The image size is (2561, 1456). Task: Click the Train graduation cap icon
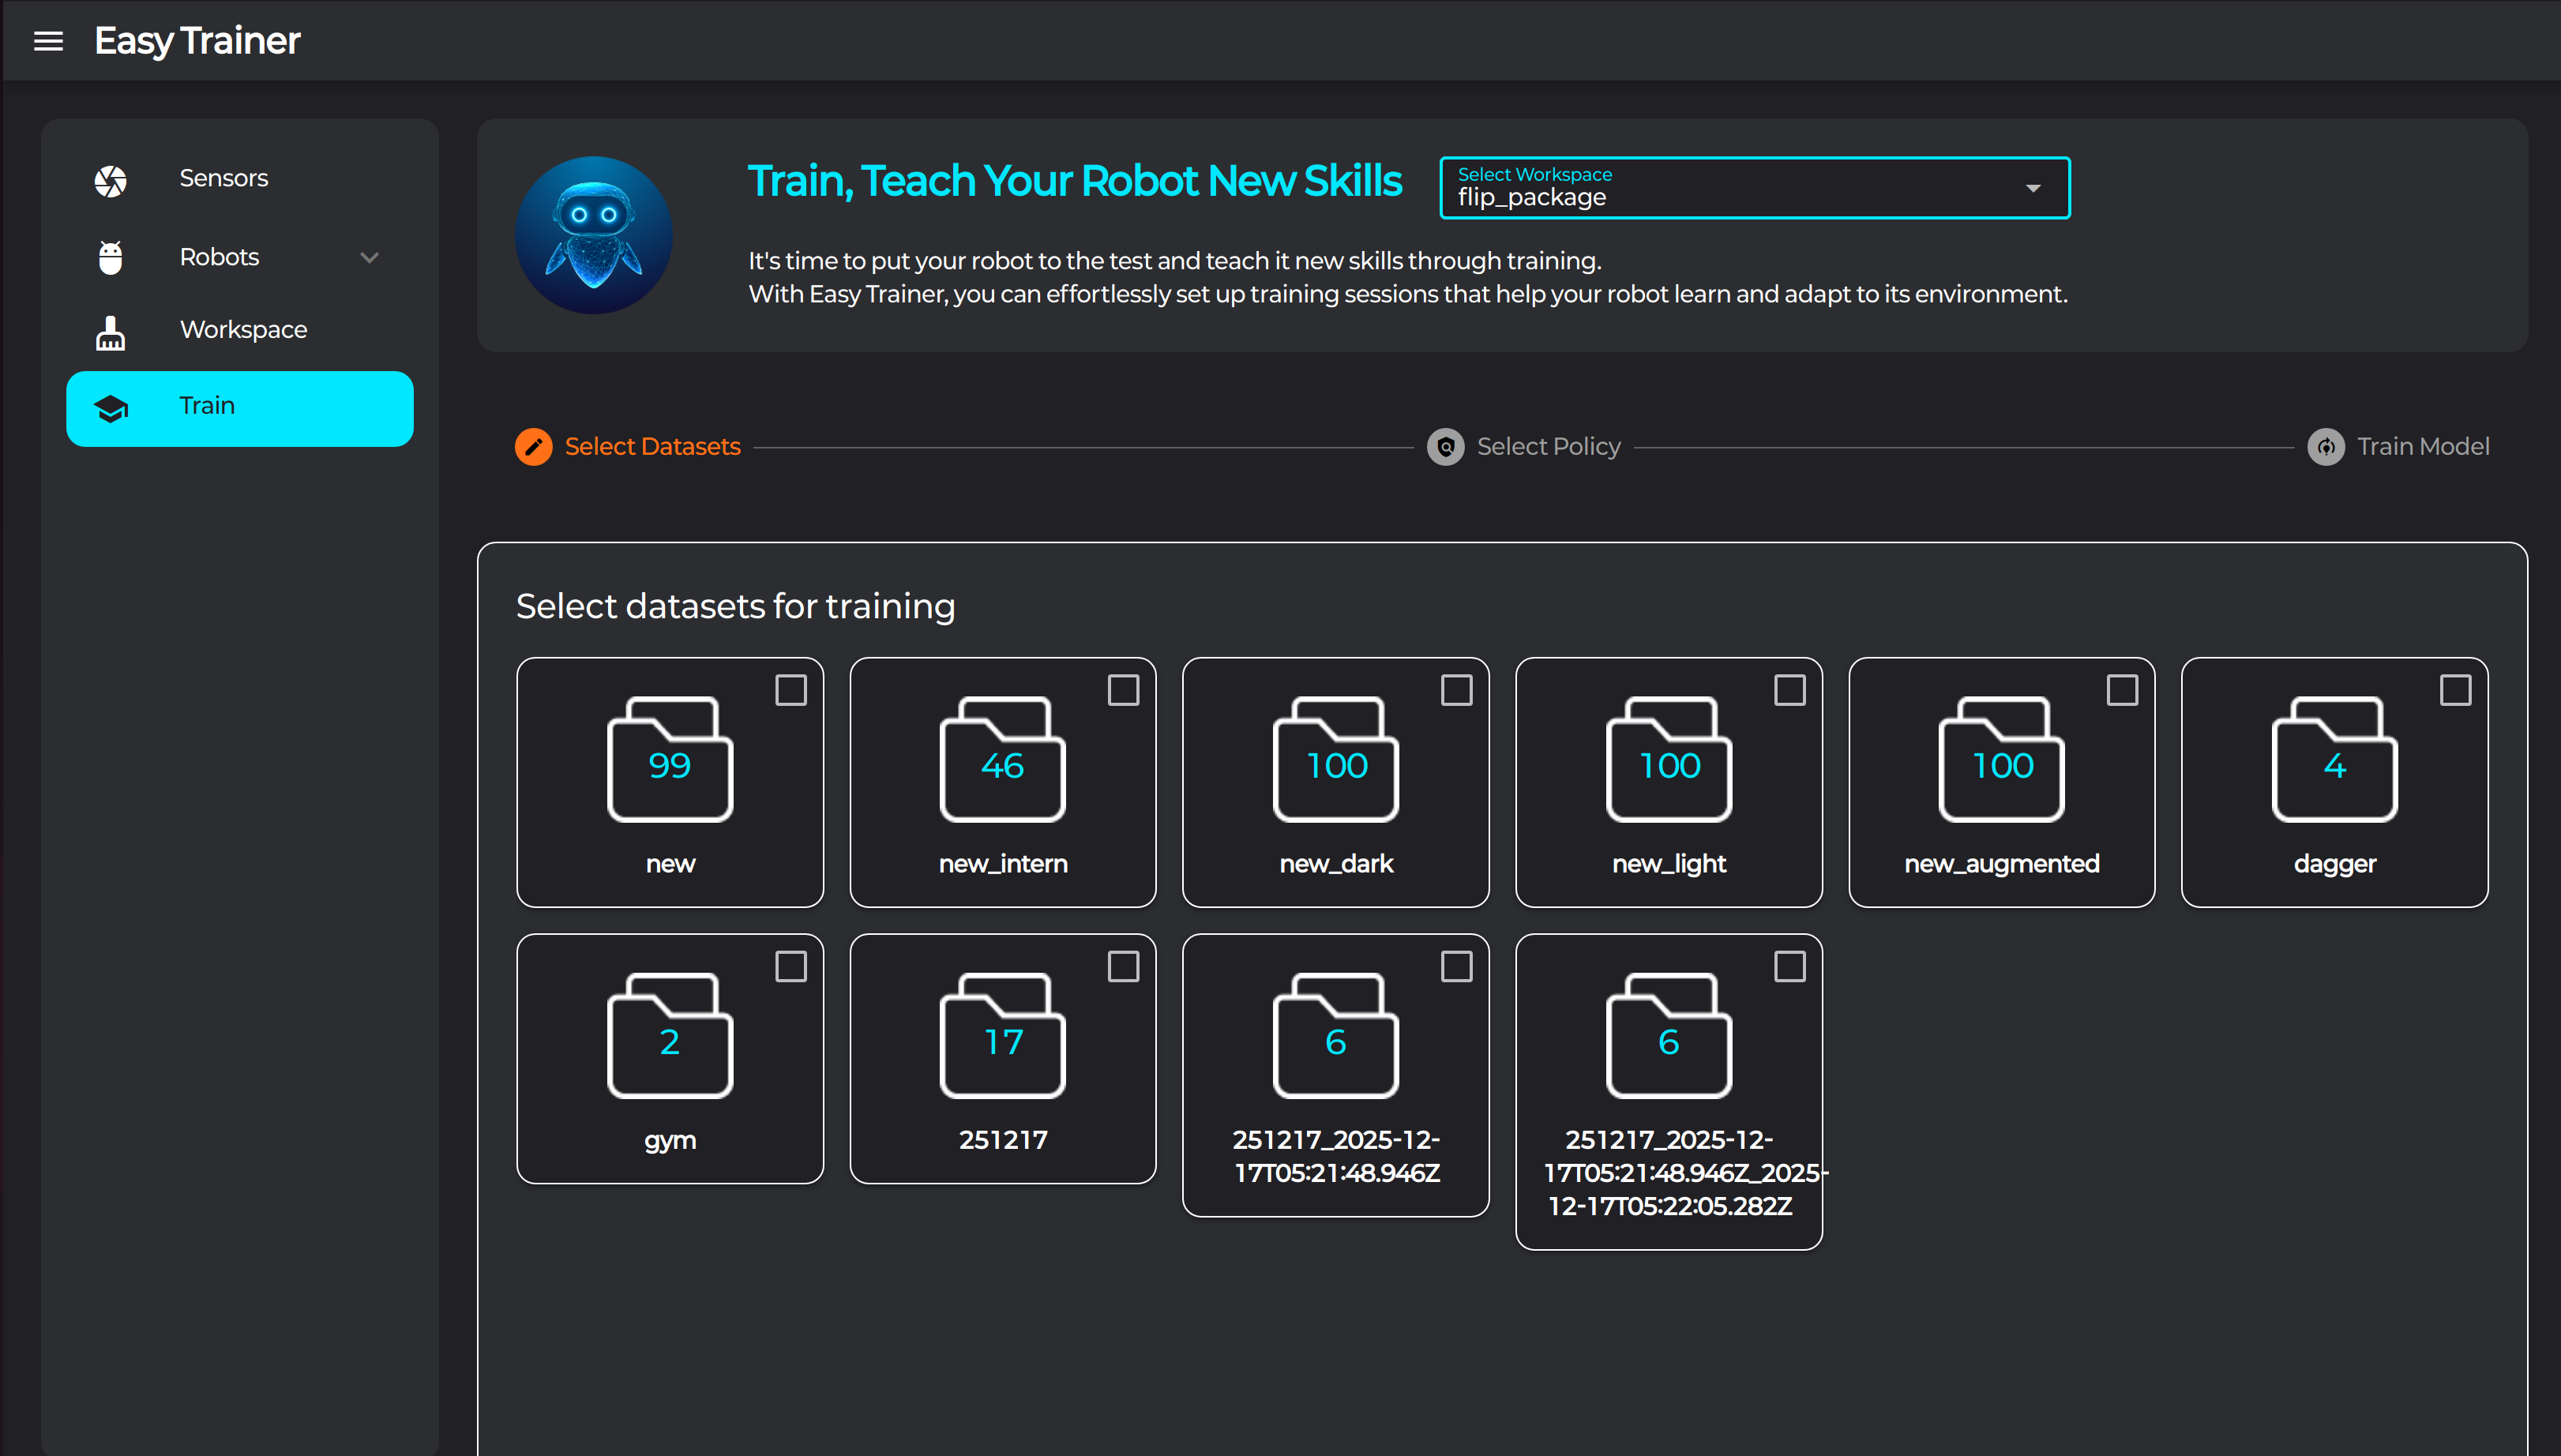pos(110,408)
